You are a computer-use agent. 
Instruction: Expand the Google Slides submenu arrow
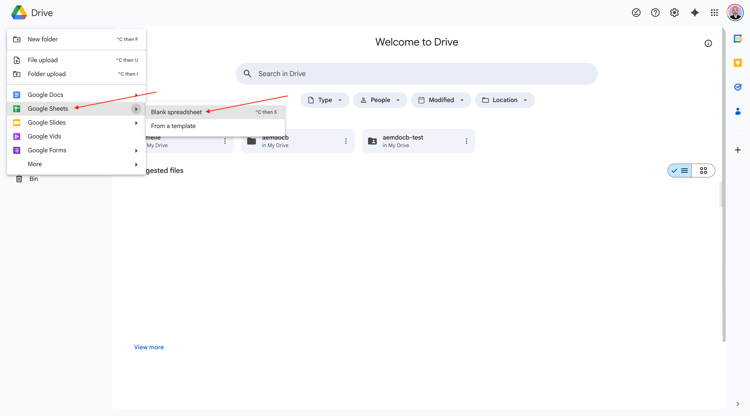[x=136, y=123]
